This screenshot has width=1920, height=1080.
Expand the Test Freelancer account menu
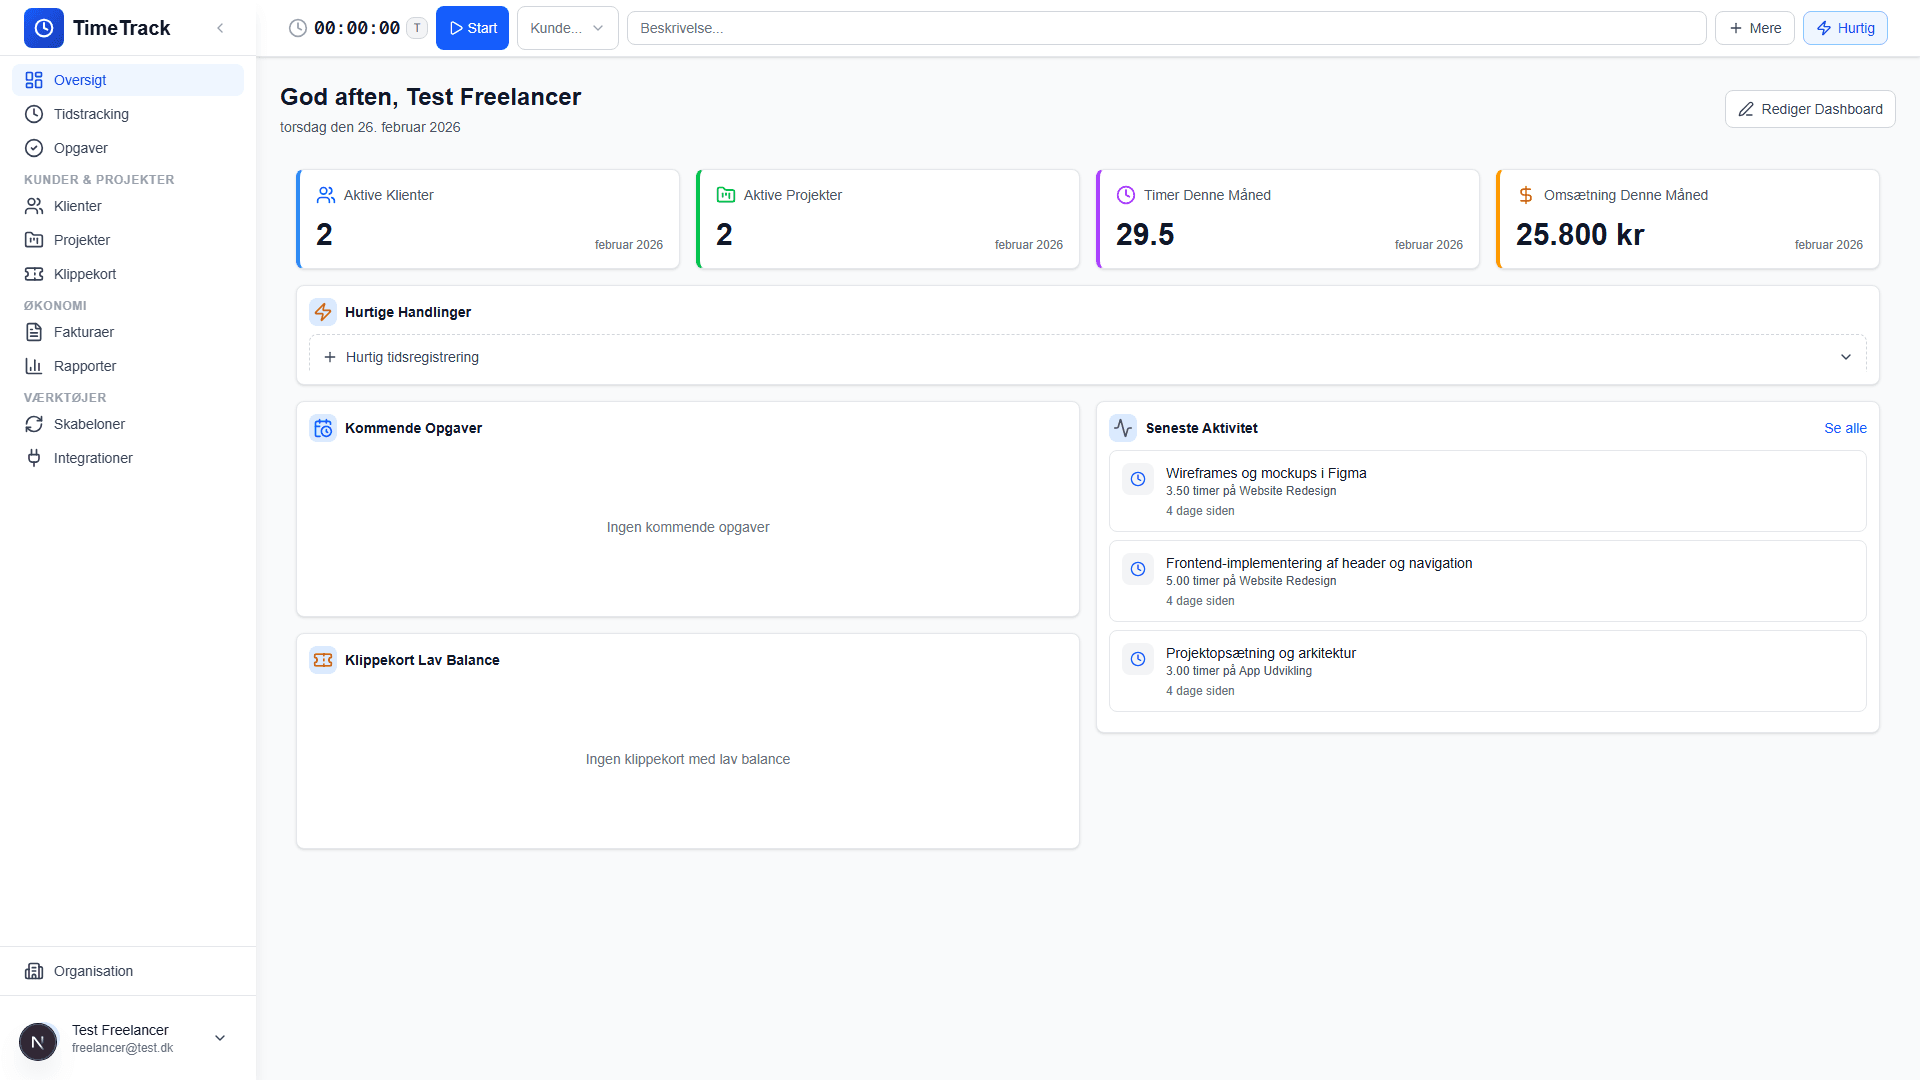220,1038
